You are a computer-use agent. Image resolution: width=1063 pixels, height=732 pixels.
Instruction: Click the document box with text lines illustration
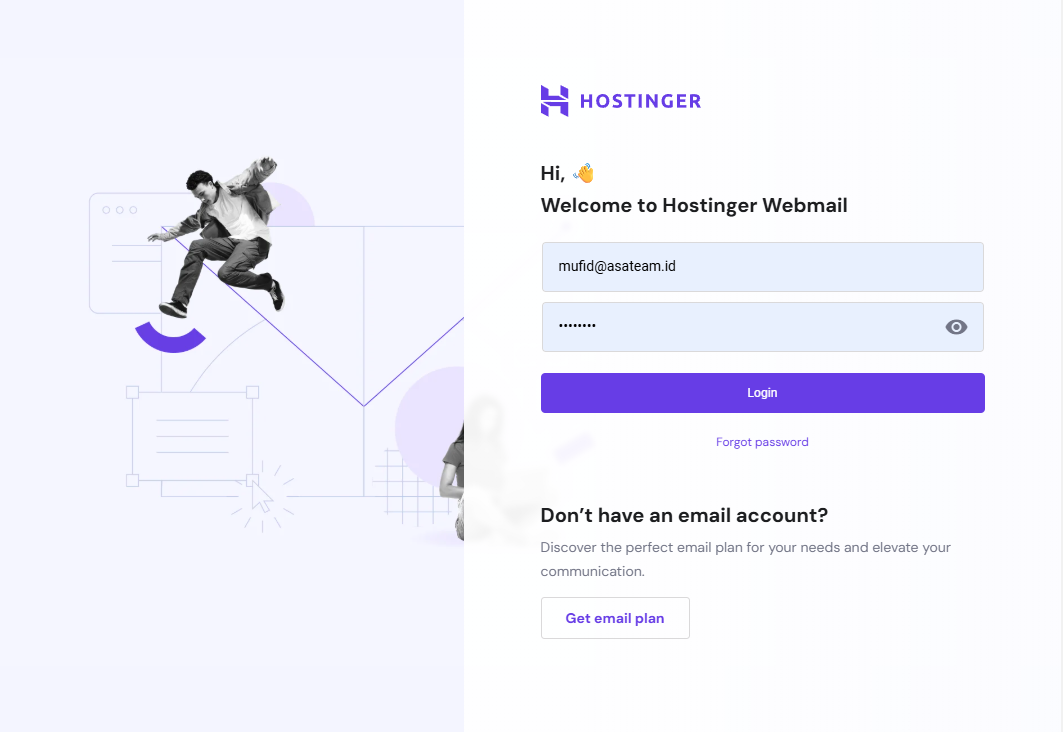(193, 436)
